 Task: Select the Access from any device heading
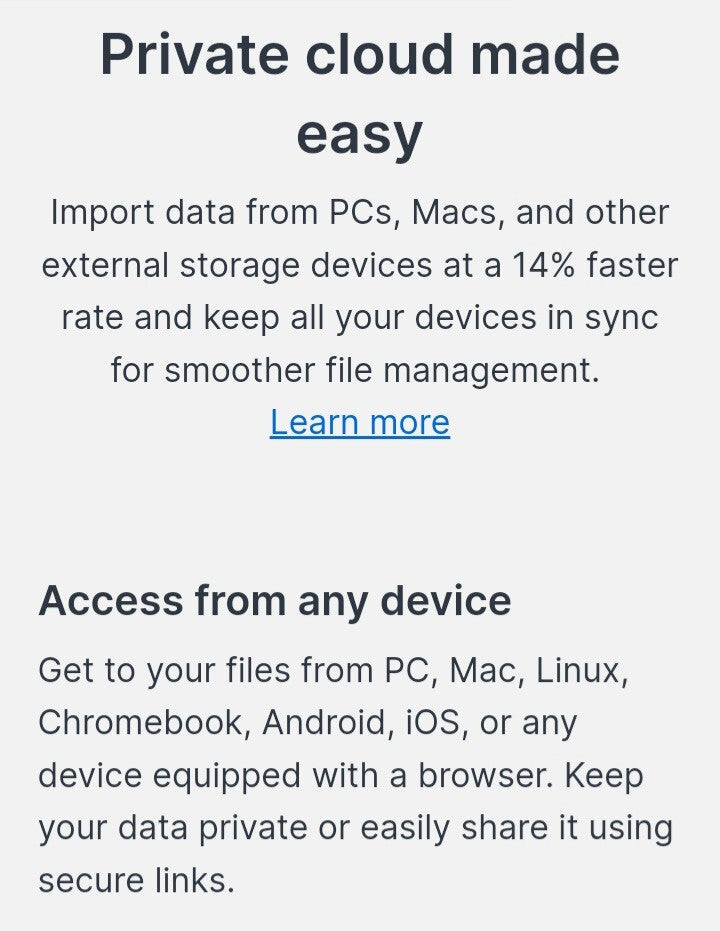[275, 601]
